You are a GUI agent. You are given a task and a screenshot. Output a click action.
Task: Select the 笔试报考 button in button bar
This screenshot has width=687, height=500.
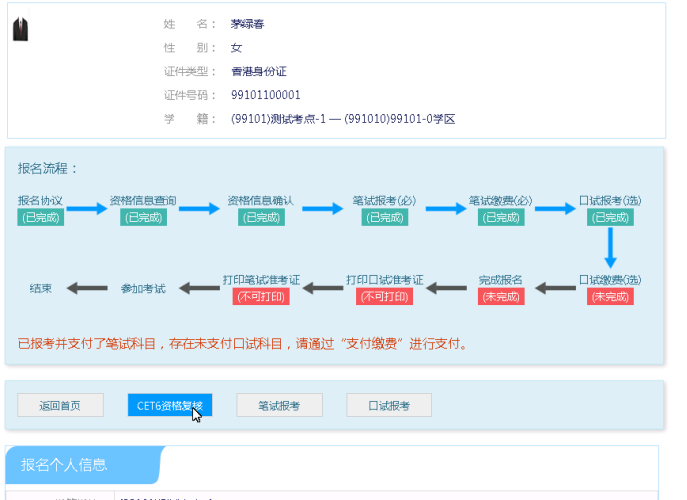279,405
